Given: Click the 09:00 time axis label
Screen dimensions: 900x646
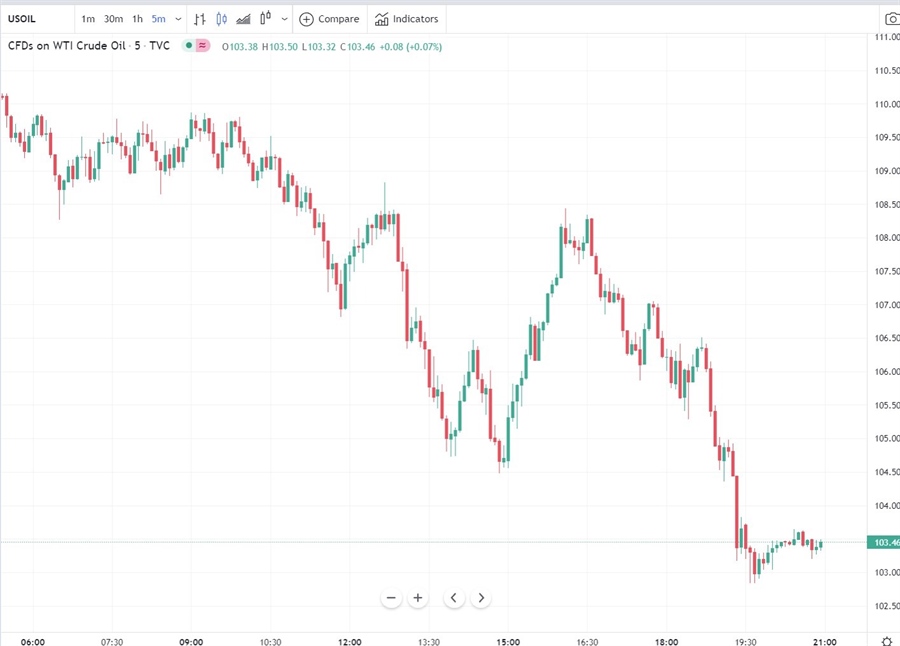Looking at the screenshot, I should [191, 641].
